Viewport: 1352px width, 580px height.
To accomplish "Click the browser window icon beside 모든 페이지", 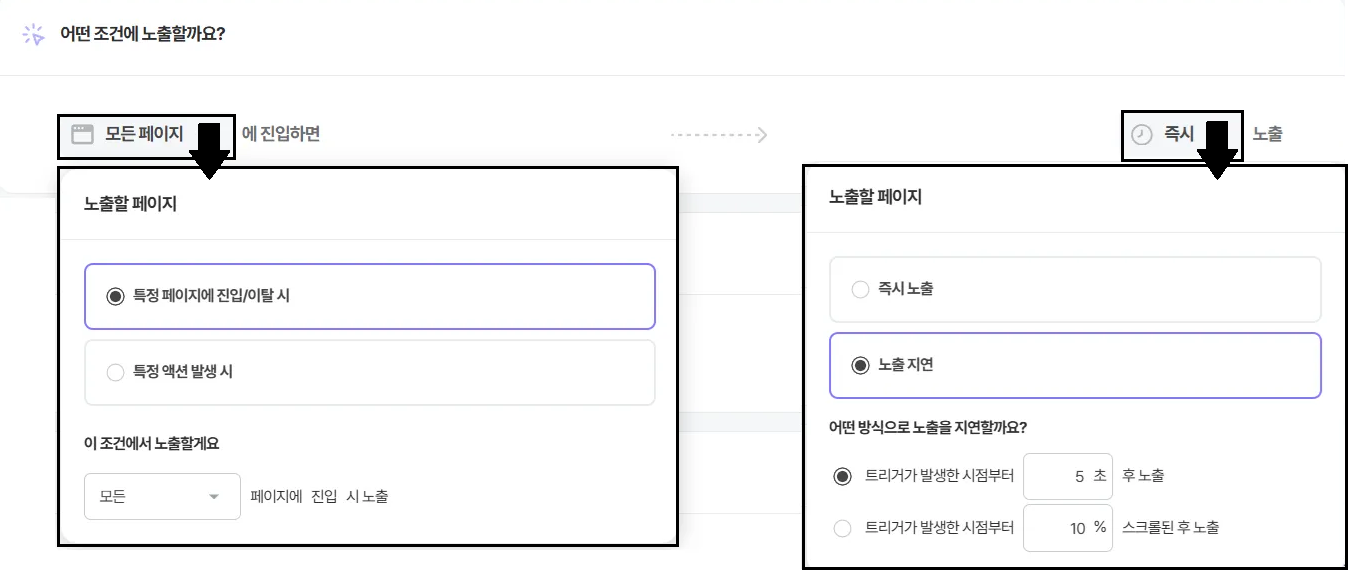I will coord(82,134).
